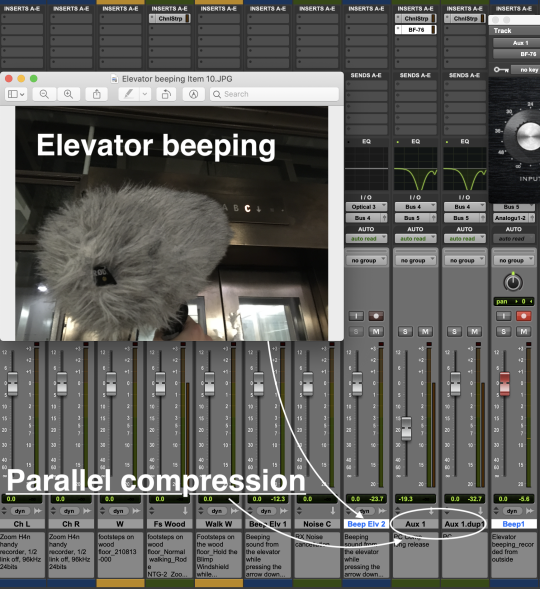Open Optical 3 input selector on Beep Elv 2
This screenshot has height=589, width=540.
[x=366, y=207]
